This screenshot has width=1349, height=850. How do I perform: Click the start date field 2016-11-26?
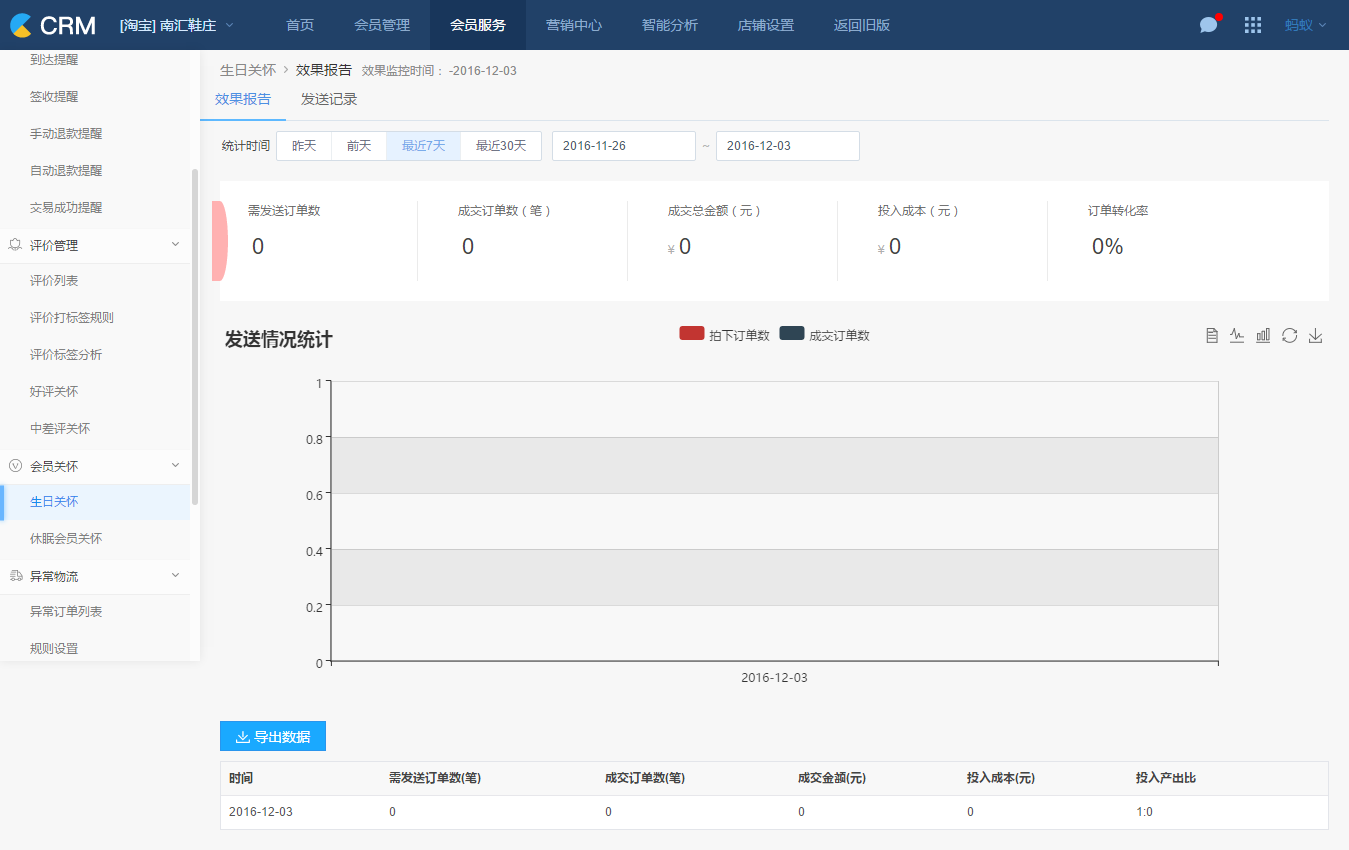(x=623, y=146)
